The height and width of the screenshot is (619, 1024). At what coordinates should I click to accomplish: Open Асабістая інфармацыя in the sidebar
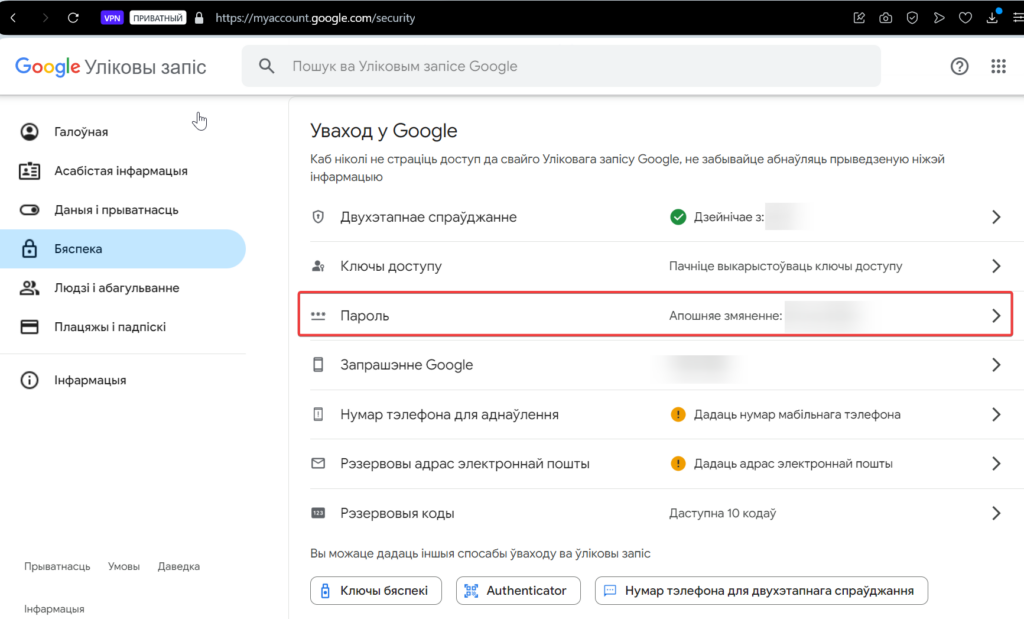coord(123,171)
